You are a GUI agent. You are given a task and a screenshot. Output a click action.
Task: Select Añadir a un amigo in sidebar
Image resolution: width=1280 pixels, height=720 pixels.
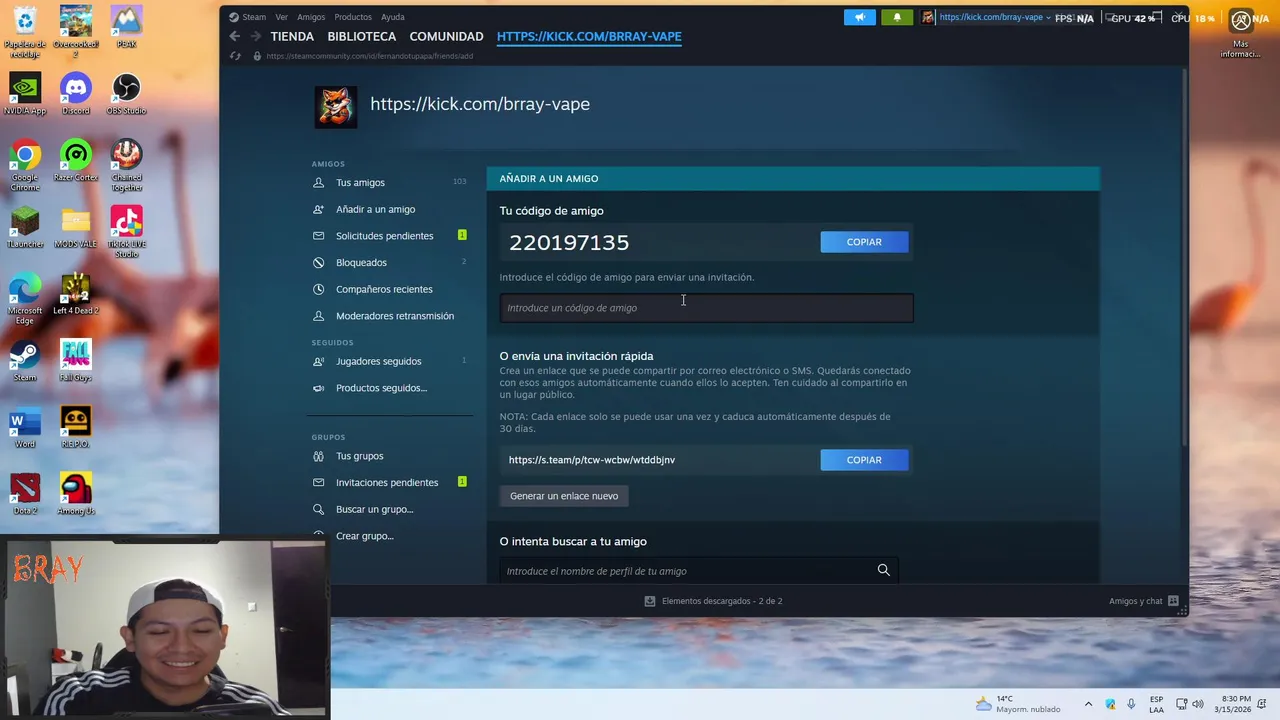point(375,209)
